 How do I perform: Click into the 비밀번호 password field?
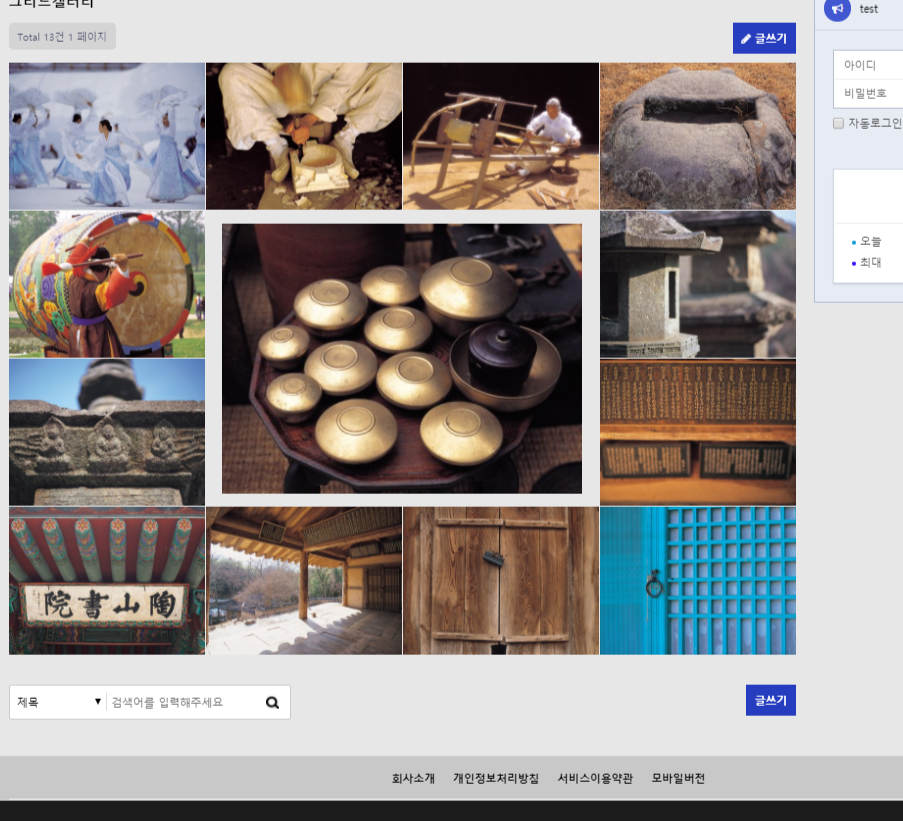coord(868,93)
